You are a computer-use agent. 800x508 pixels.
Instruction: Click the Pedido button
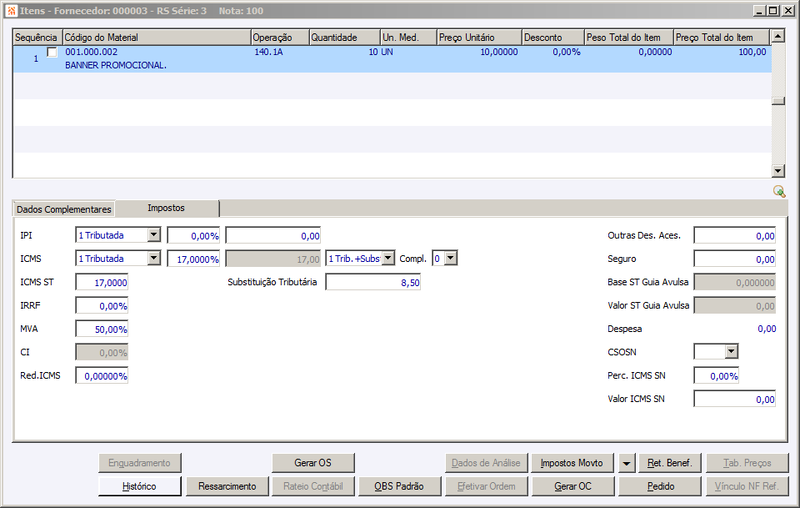pyautogui.click(x=660, y=487)
